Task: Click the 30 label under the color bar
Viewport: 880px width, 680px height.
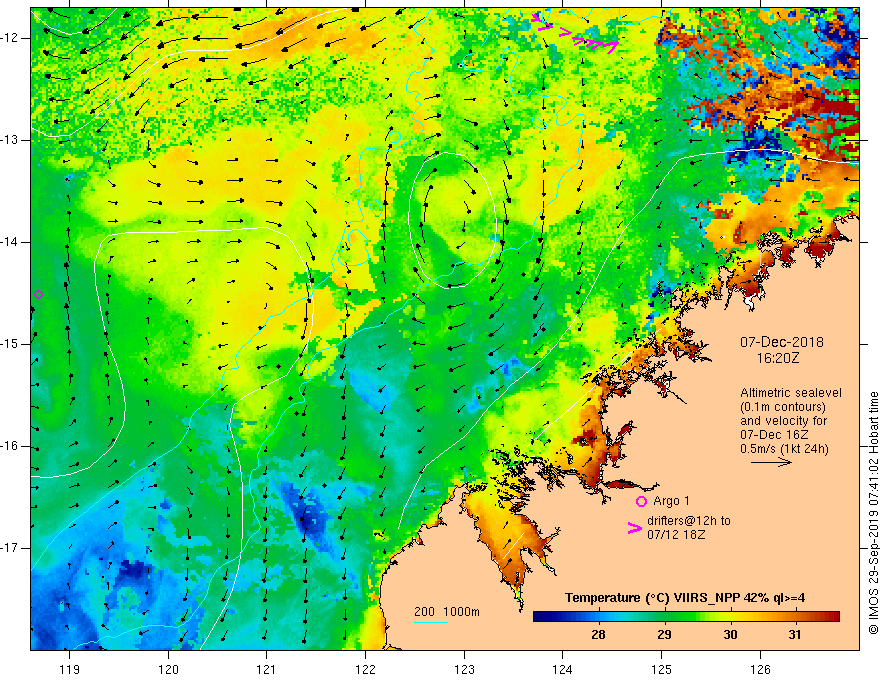Action: coord(730,635)
